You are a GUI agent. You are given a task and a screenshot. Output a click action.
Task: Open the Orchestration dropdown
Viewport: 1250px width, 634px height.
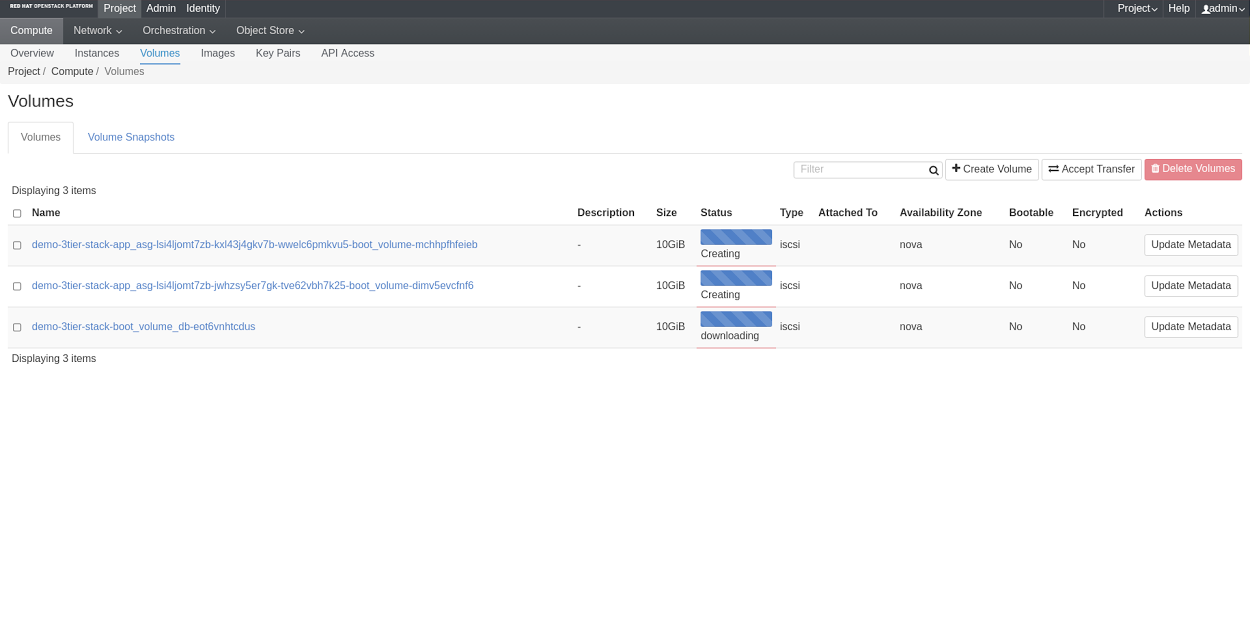point(179,31)
